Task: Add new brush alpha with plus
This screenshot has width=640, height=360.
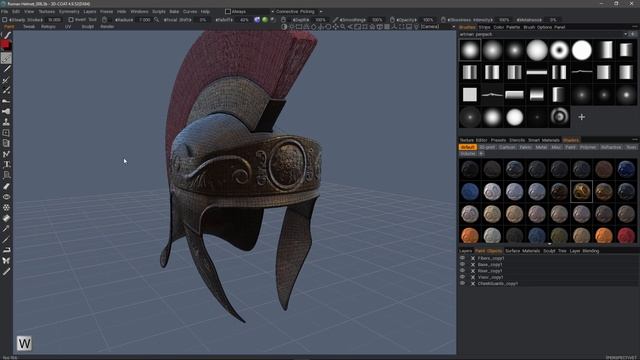Action: coord(582,117)
